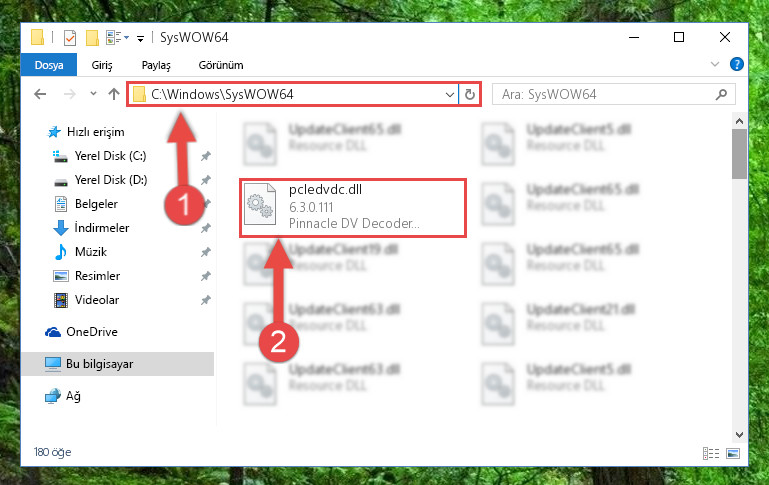Click the vertical scrollbar thumb
The height and width of the screenshot is (485, 769).
(x=739, y=153)
